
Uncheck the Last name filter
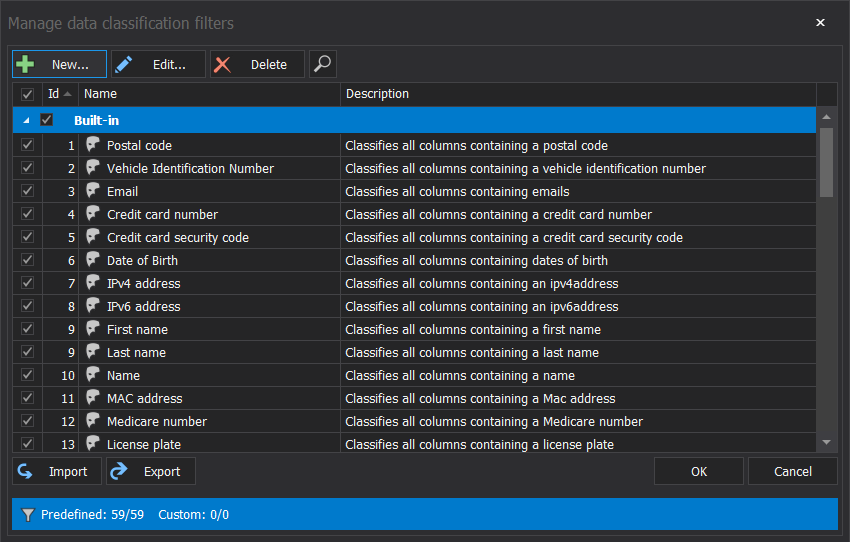[x=27, y=352]
